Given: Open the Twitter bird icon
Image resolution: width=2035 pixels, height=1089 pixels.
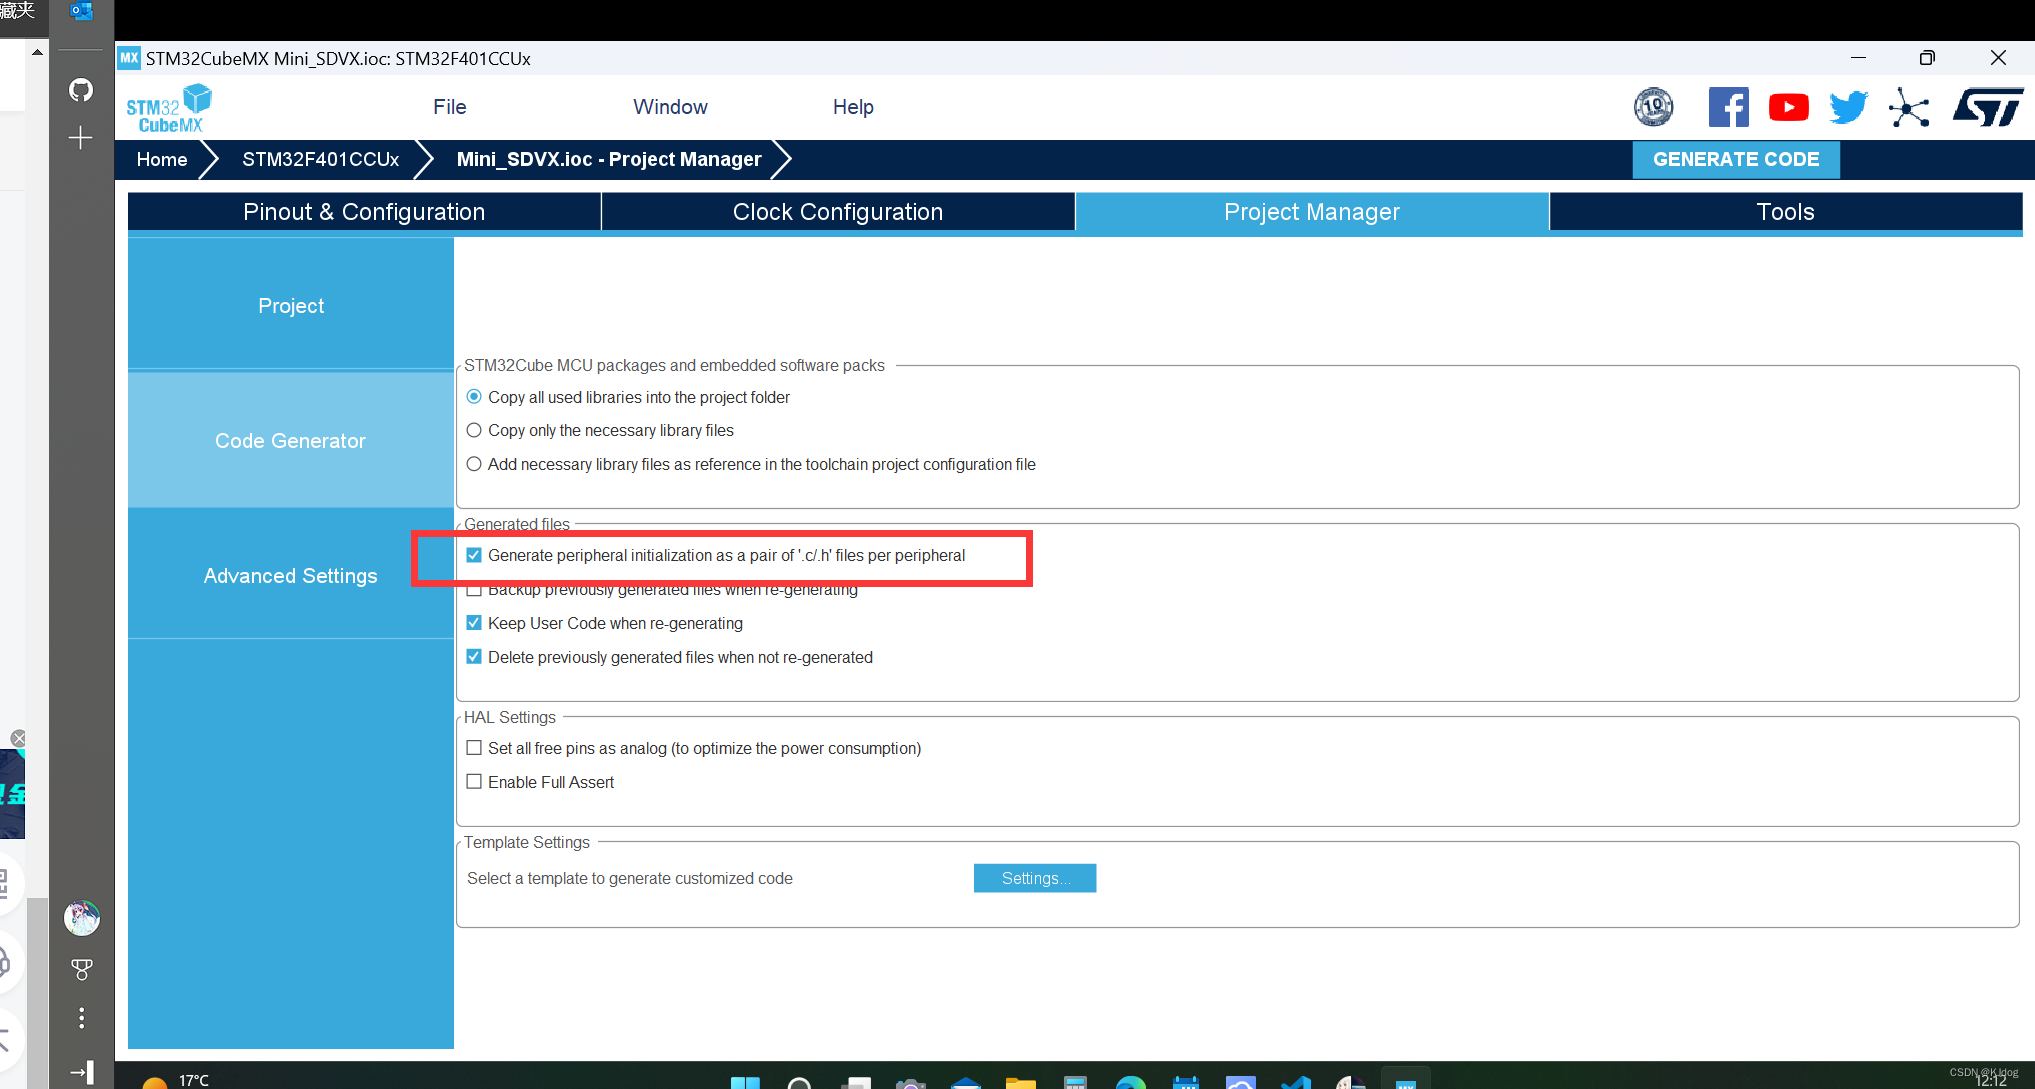Looking at the screenshot, I should [1848, 107].
